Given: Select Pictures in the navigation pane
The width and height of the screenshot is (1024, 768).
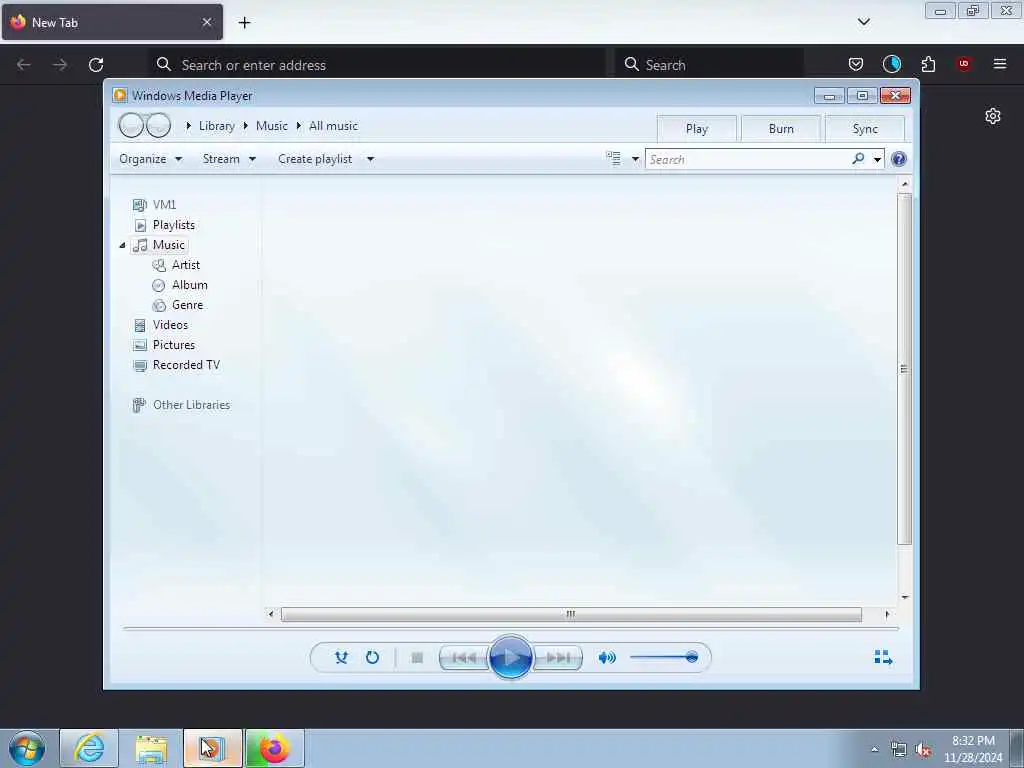Looking at the screenshot, I should click(164, 345).
